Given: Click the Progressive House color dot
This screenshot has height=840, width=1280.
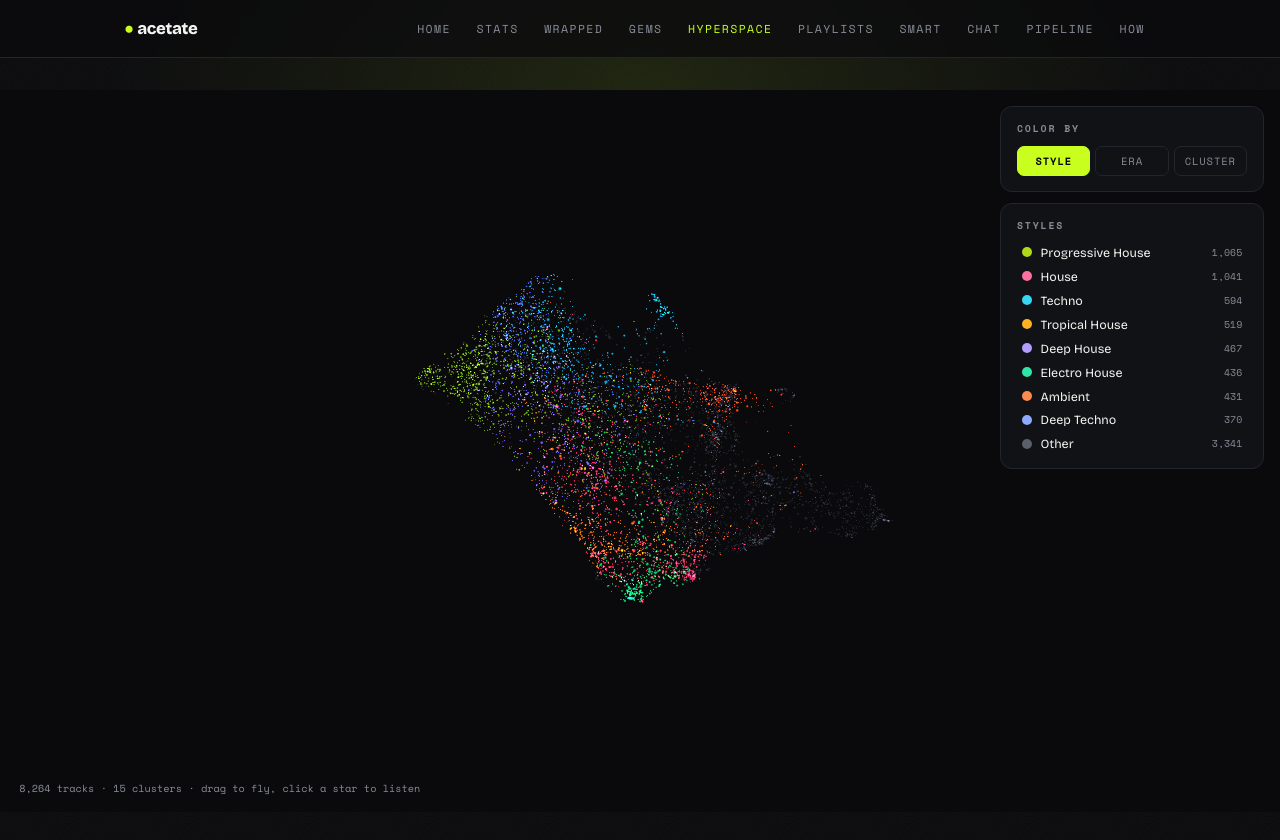Looking at the screenshot, I should 1027,252.
